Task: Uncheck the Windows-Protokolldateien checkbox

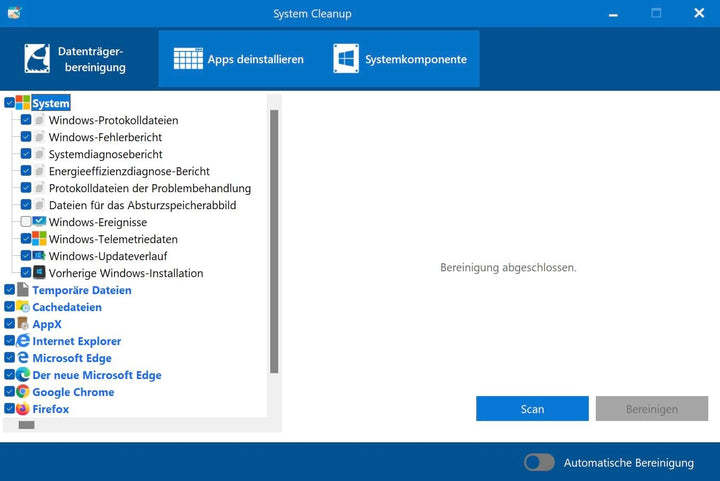Action: click(x=26, y=120)
